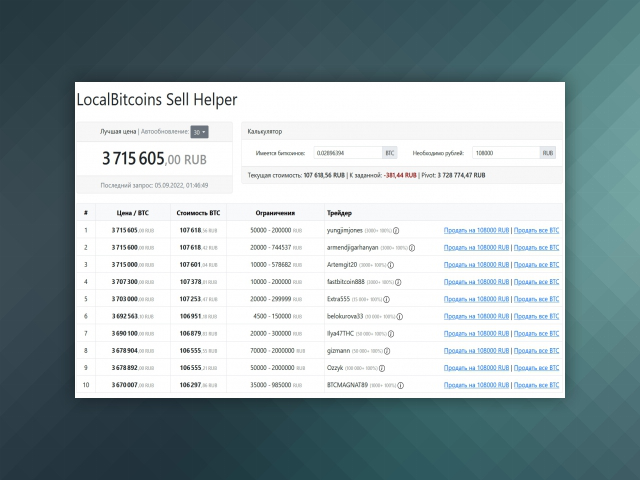Sell all BTC to Artemgit20
Viewport: 640px width, 480px height.
(x=536, y=264)
